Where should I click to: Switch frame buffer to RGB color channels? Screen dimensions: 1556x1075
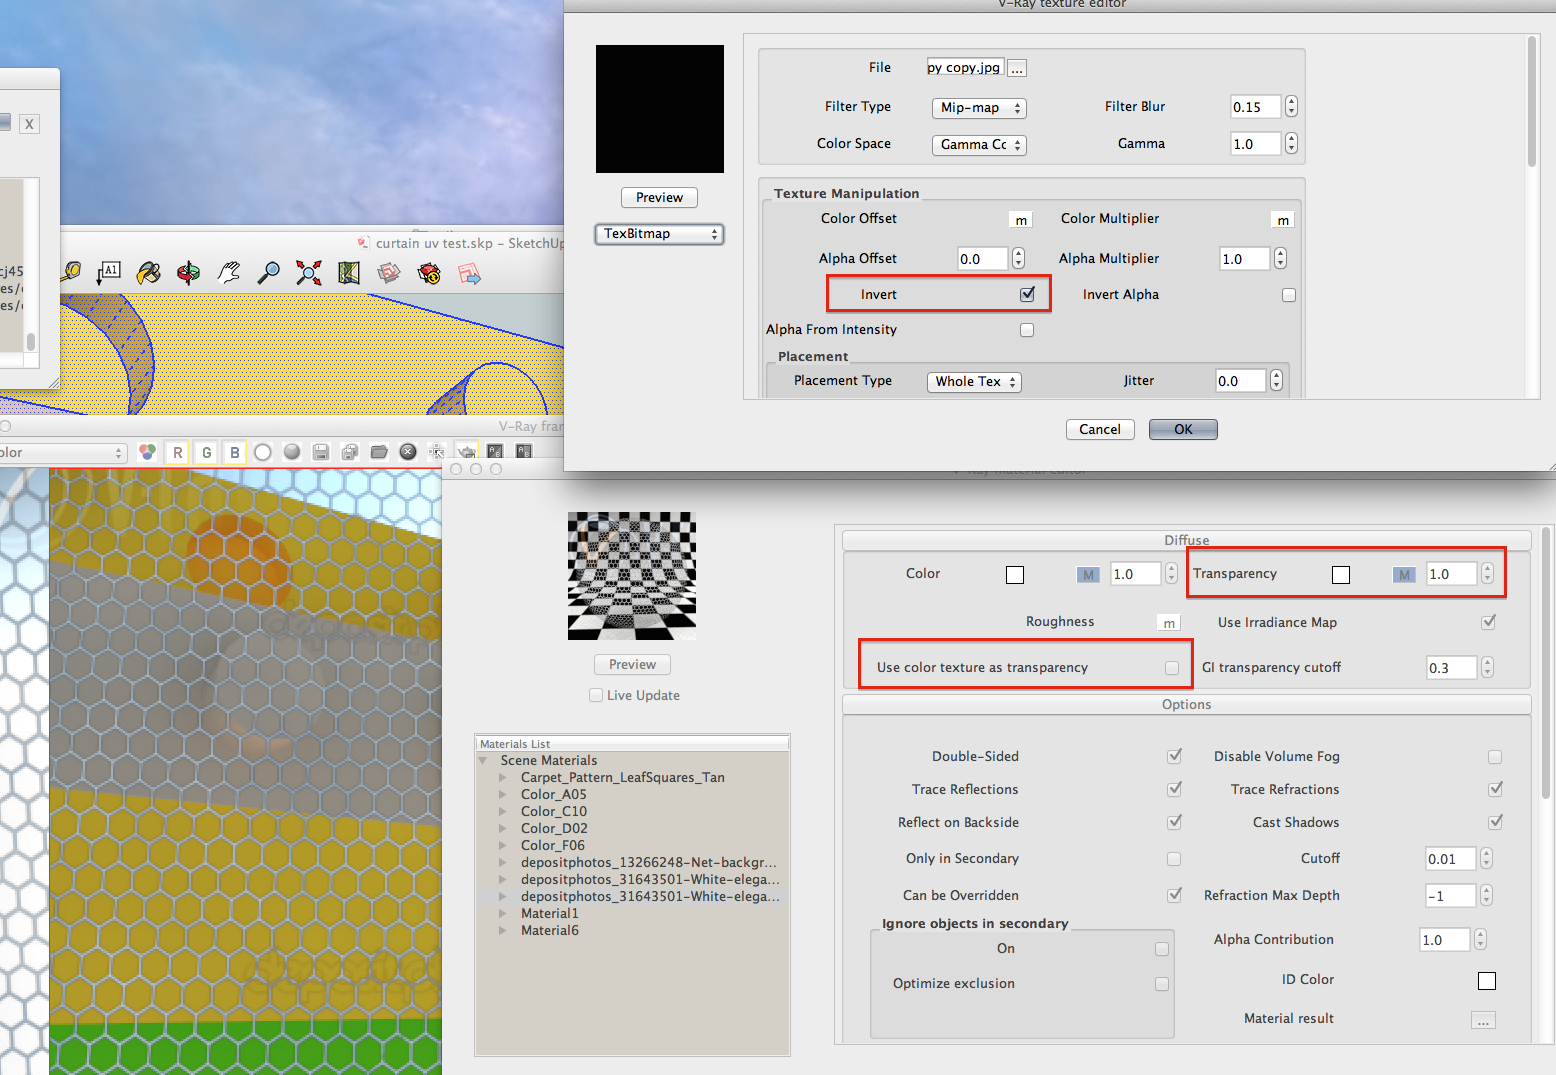pyautogui.click(x=147, y=452)
